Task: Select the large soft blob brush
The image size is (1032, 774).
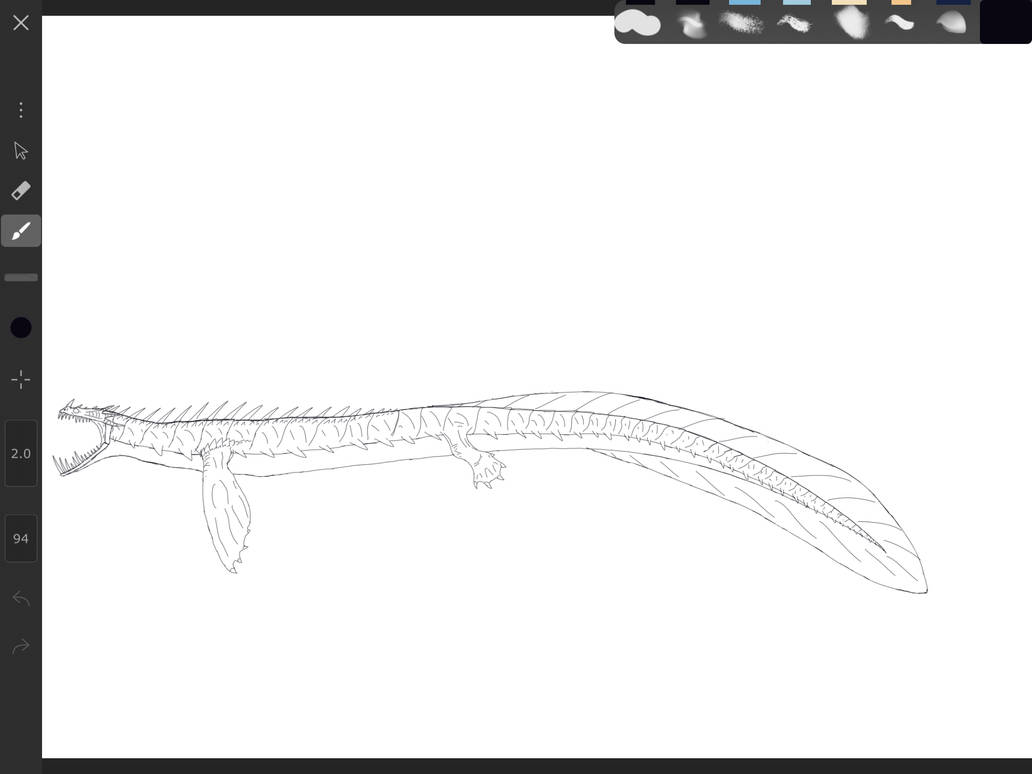Action: coord(850,23)
